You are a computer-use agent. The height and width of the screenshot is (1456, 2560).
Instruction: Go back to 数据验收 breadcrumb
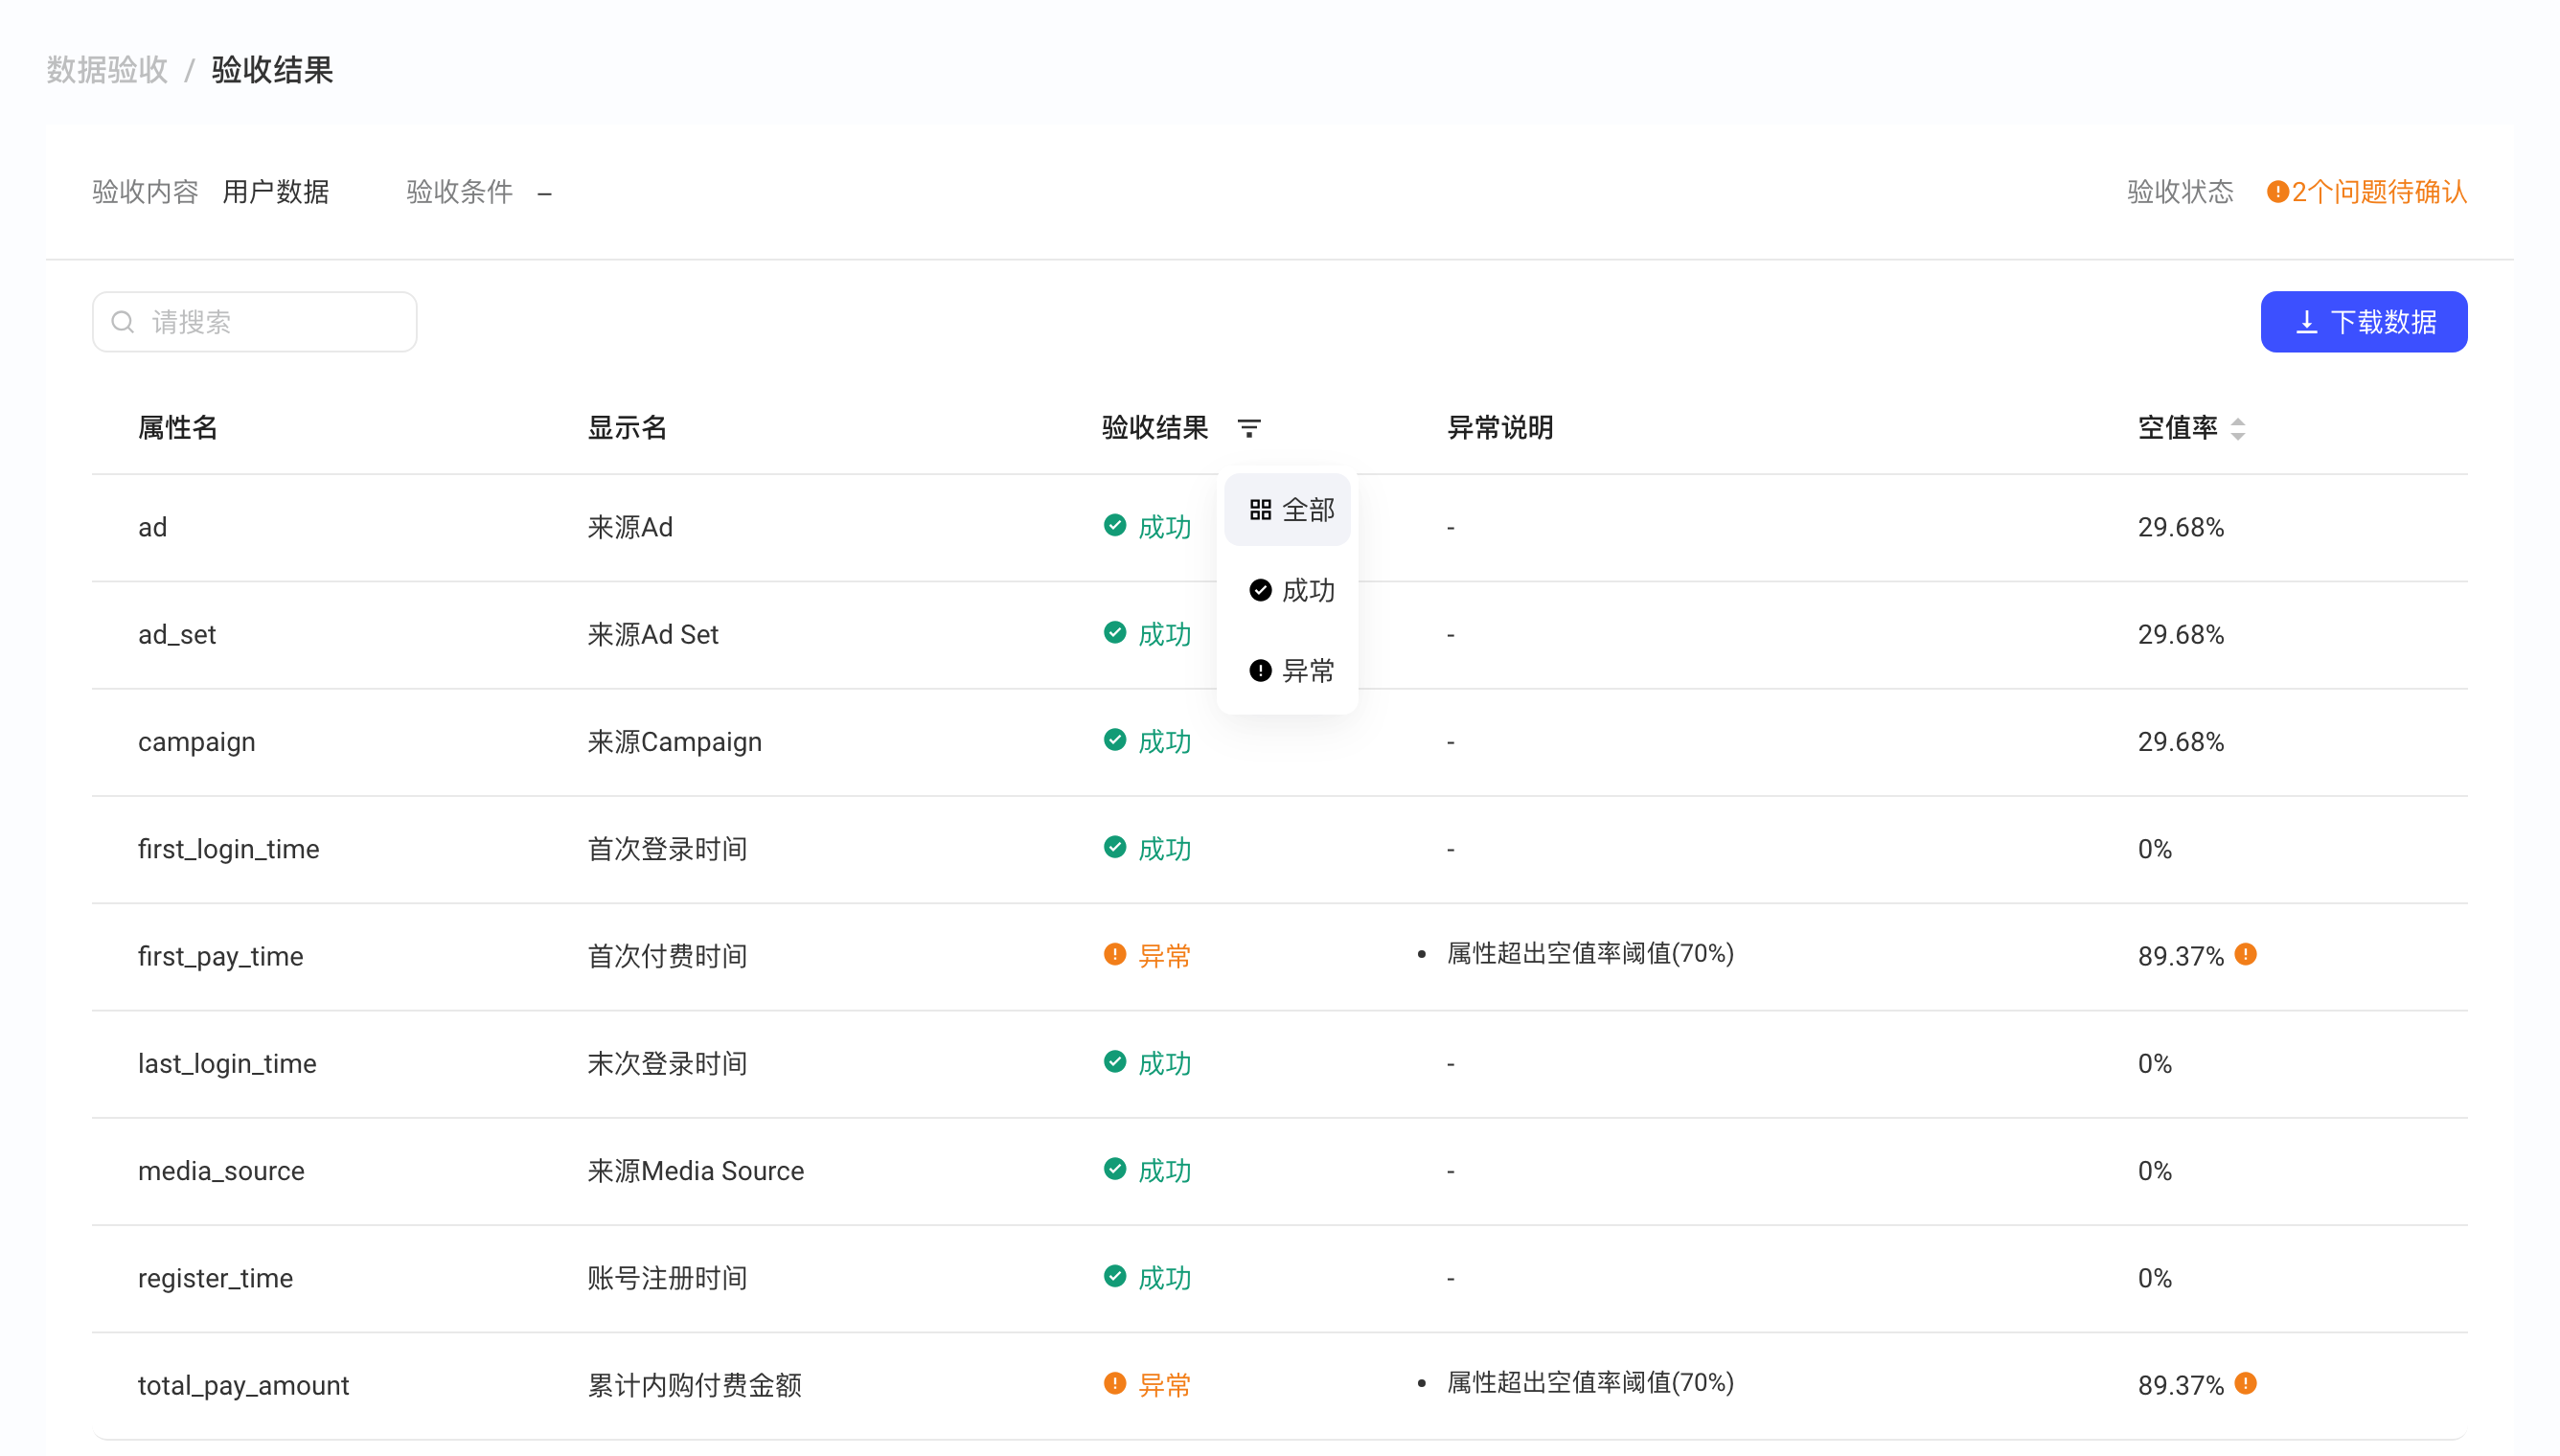(x=107, y=70)
